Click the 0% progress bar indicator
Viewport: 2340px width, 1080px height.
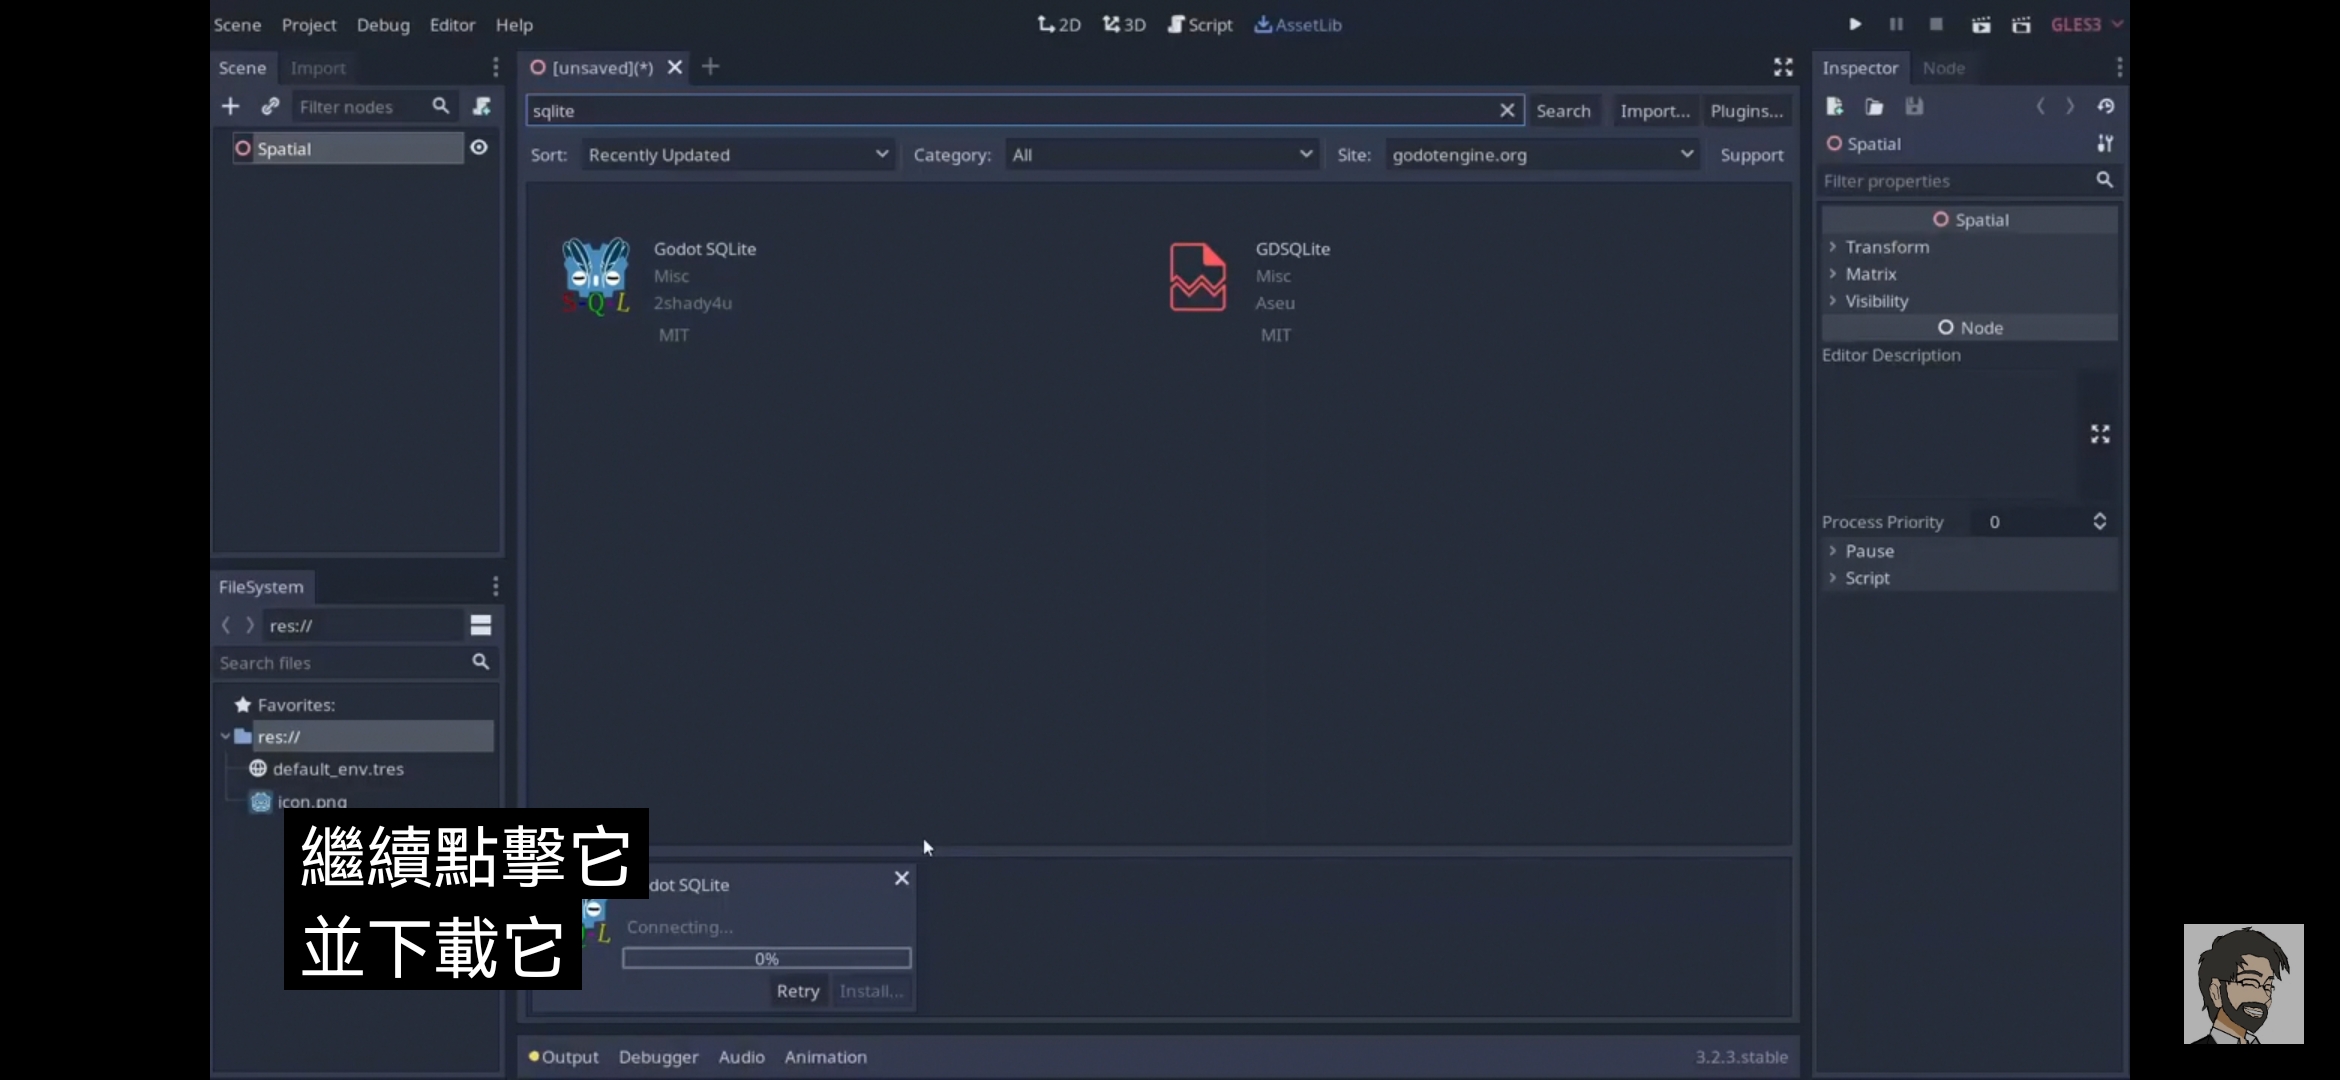click(x=767, y=958)
